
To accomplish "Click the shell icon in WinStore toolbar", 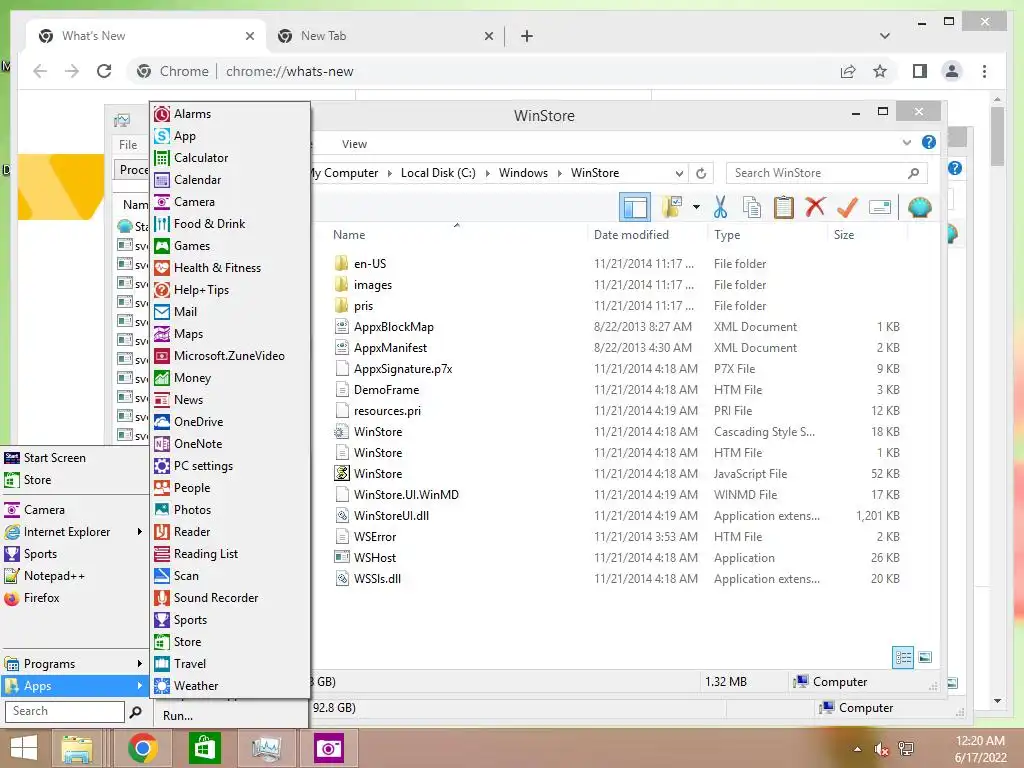I will (x=920, y=208).
